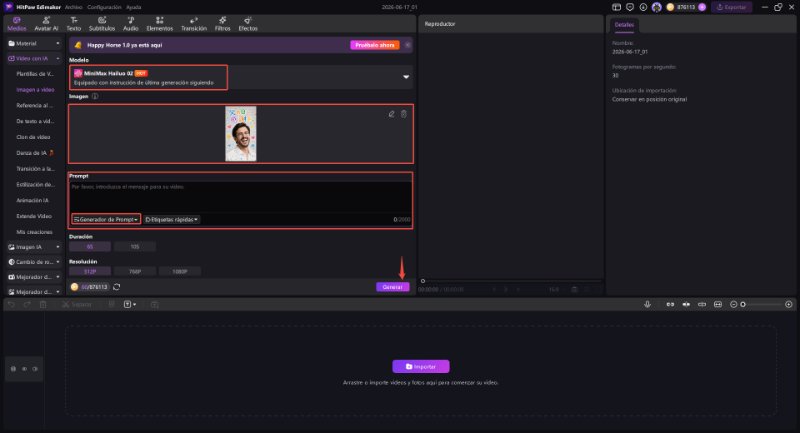The width and height of the screenshot is (800, 433).
Task: Expand the Modelo dropdown arrow
Action: coord(406,77)
